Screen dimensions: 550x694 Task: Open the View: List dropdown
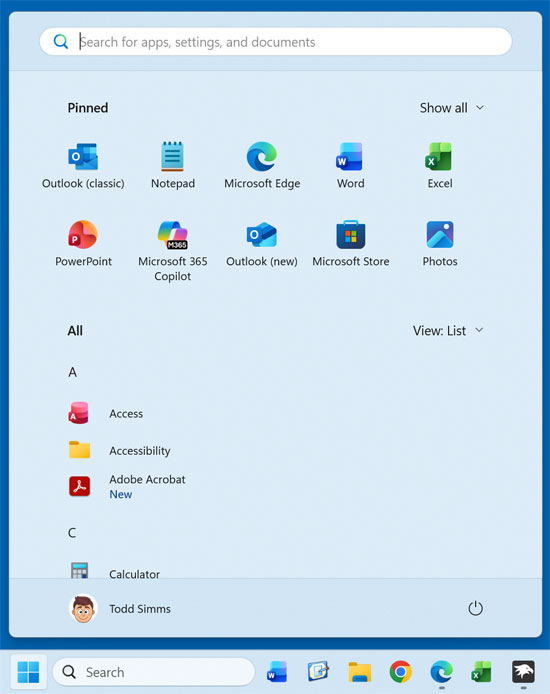tap(448, 331)
